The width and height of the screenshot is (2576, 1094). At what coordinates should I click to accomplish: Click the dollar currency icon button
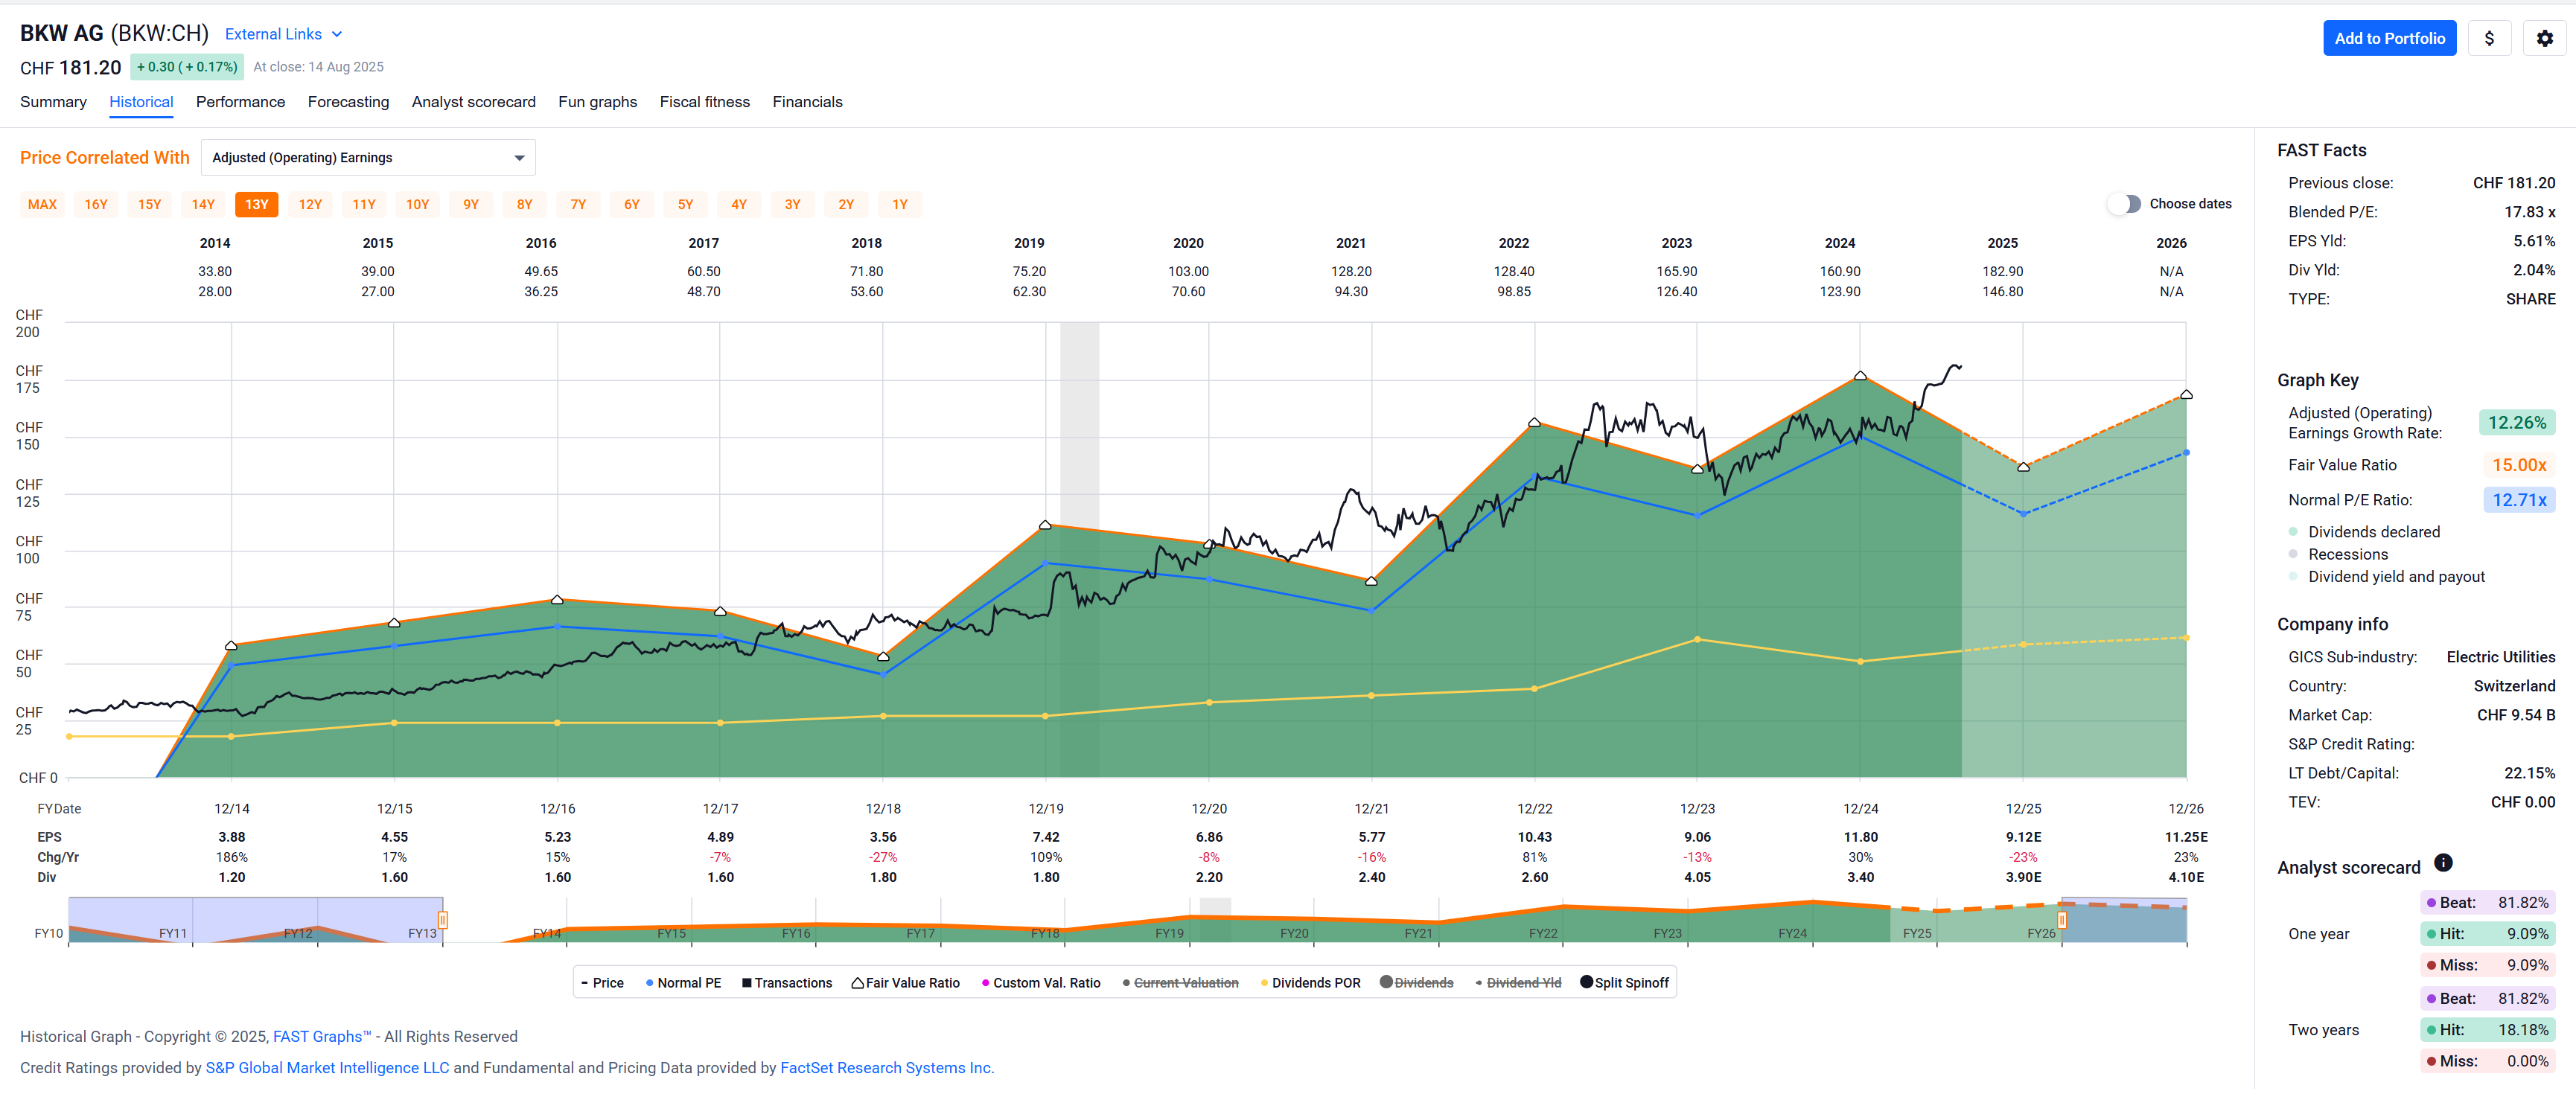coord(2489,38)
